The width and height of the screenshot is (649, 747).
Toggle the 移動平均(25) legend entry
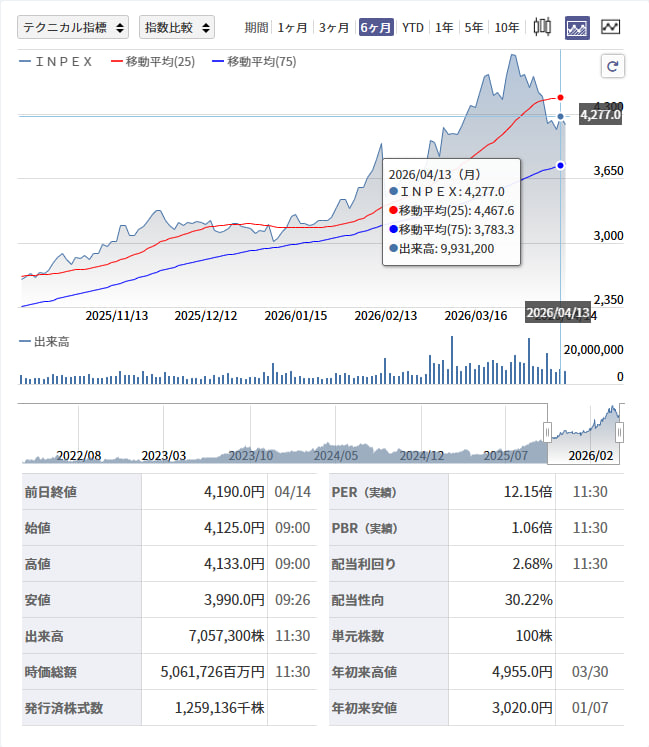[153, 61]
